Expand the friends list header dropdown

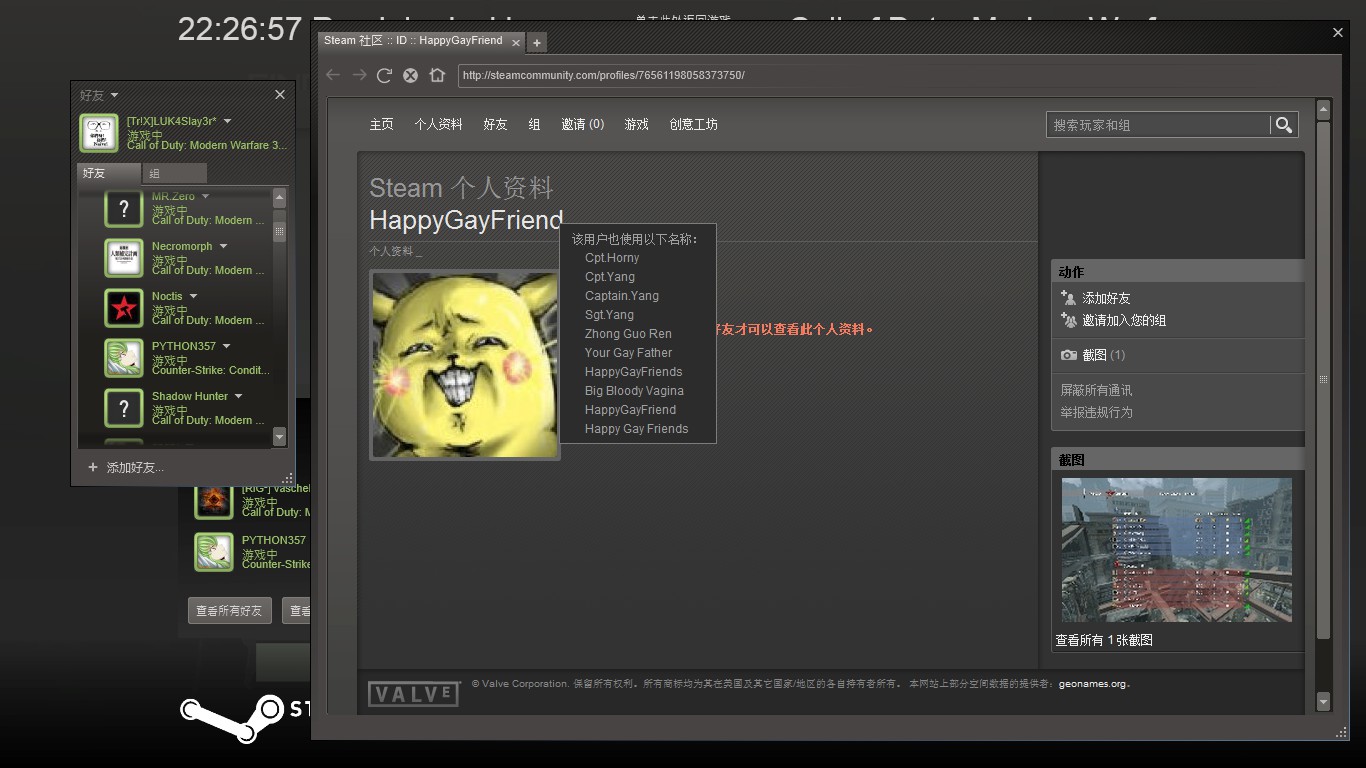(114, 95)
